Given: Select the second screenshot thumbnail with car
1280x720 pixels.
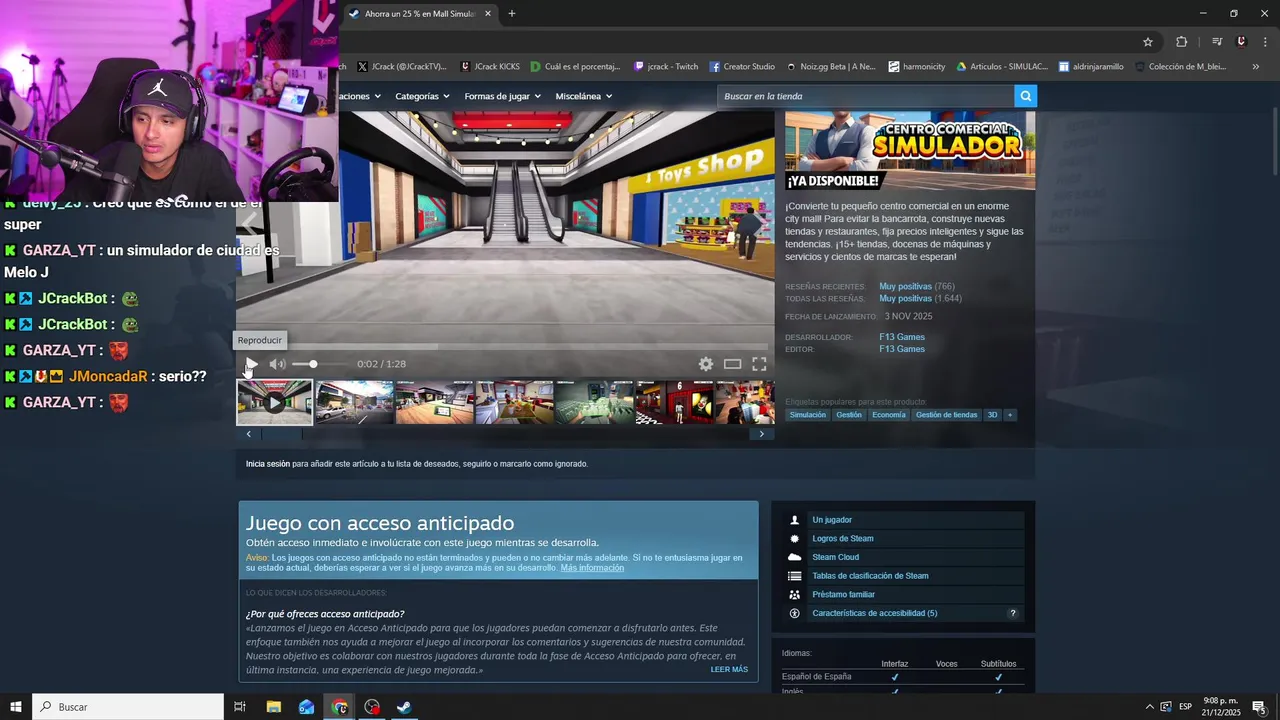Looking at the screenshot, I should (355, 402).
